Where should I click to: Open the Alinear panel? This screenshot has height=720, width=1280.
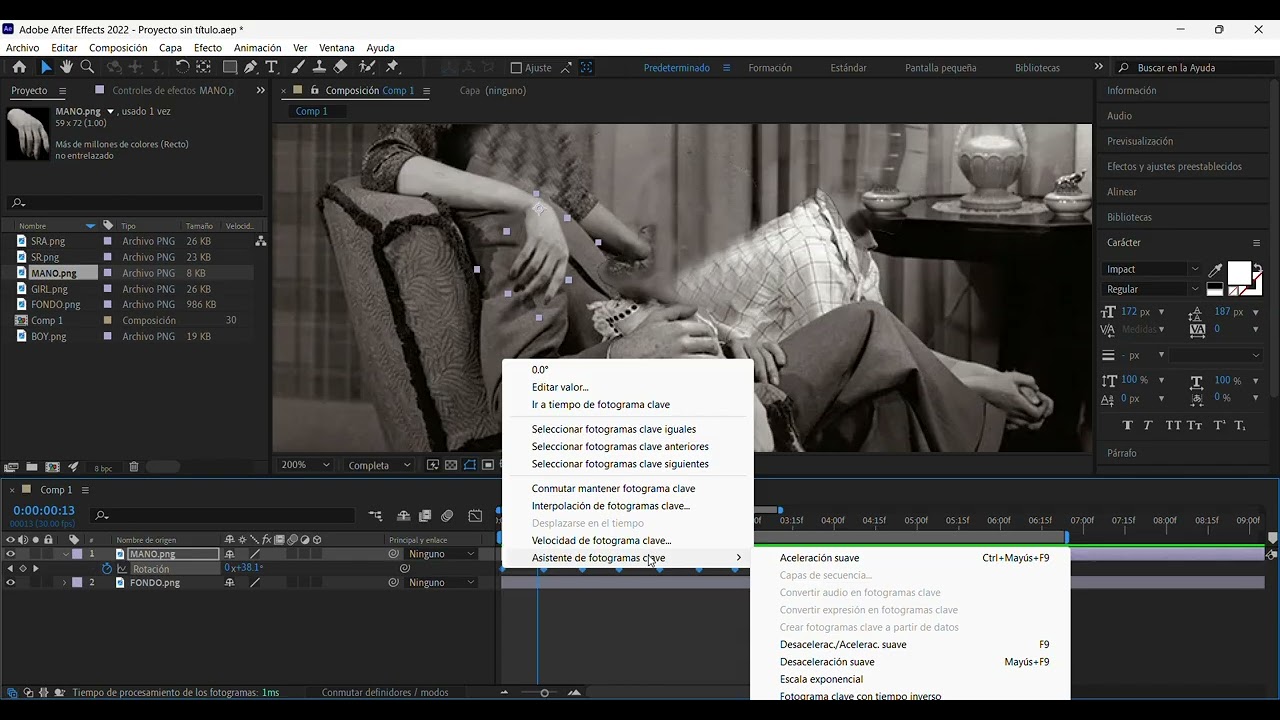tap(1122, 192)
